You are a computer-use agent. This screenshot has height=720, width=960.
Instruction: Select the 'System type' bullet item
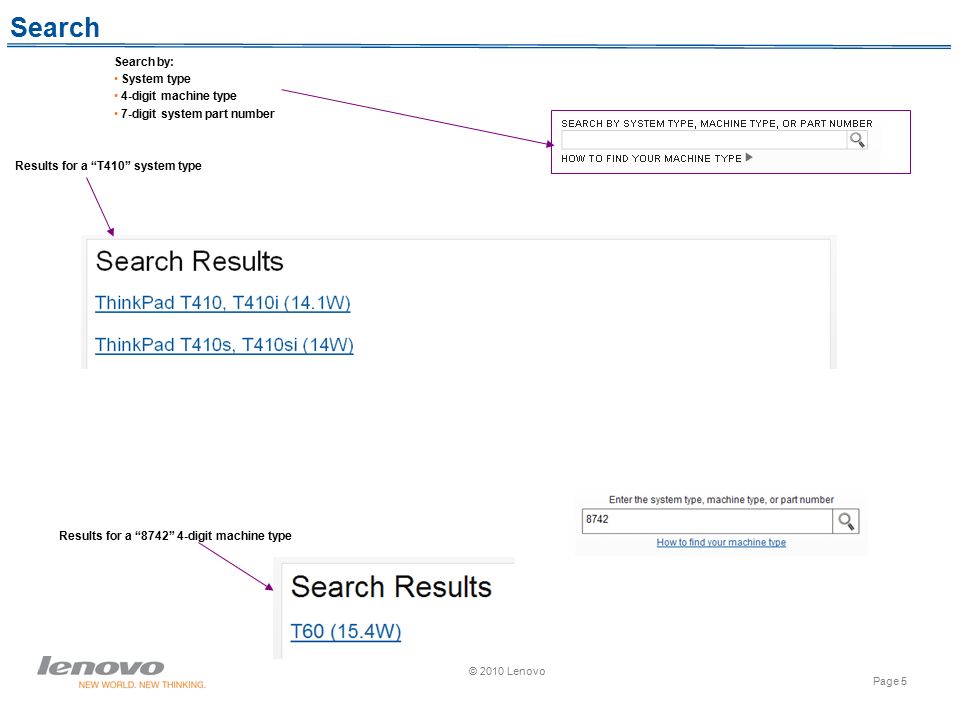point(156,79)
